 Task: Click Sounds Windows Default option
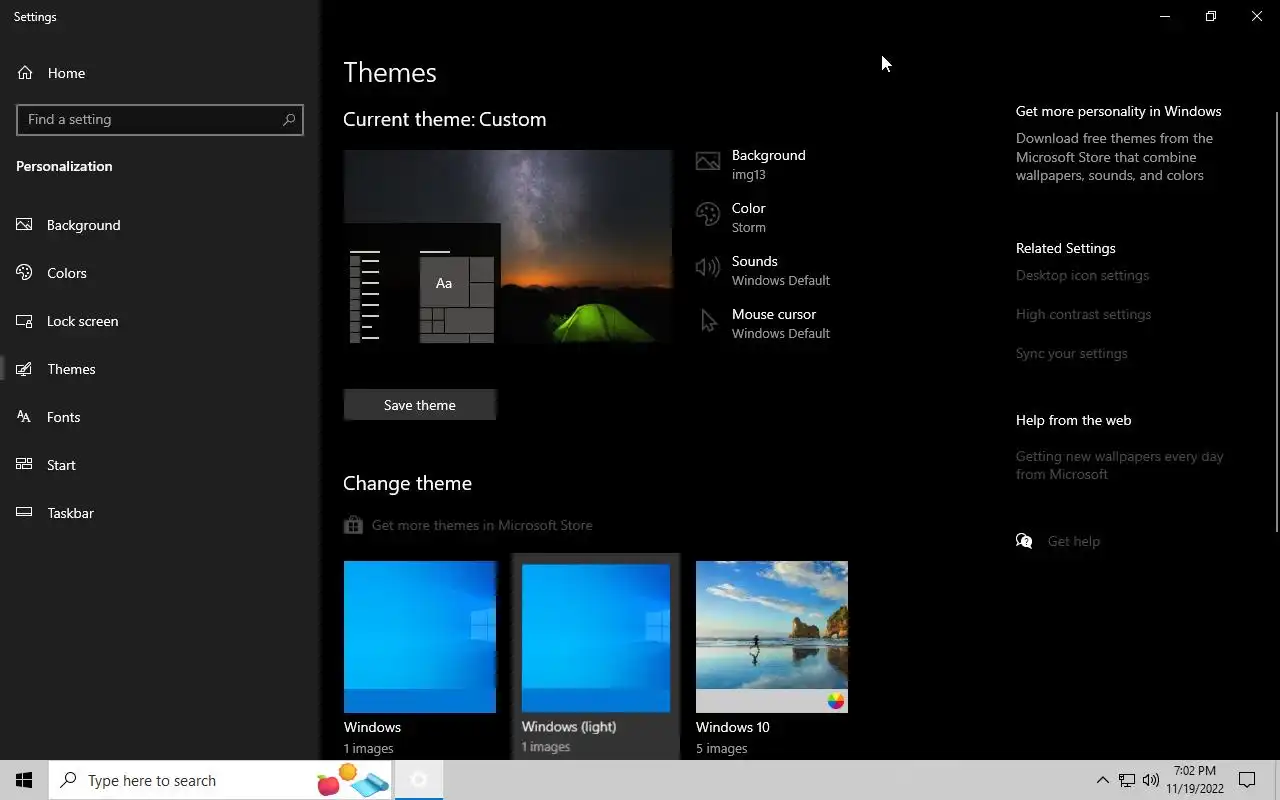tap(780, 270)
